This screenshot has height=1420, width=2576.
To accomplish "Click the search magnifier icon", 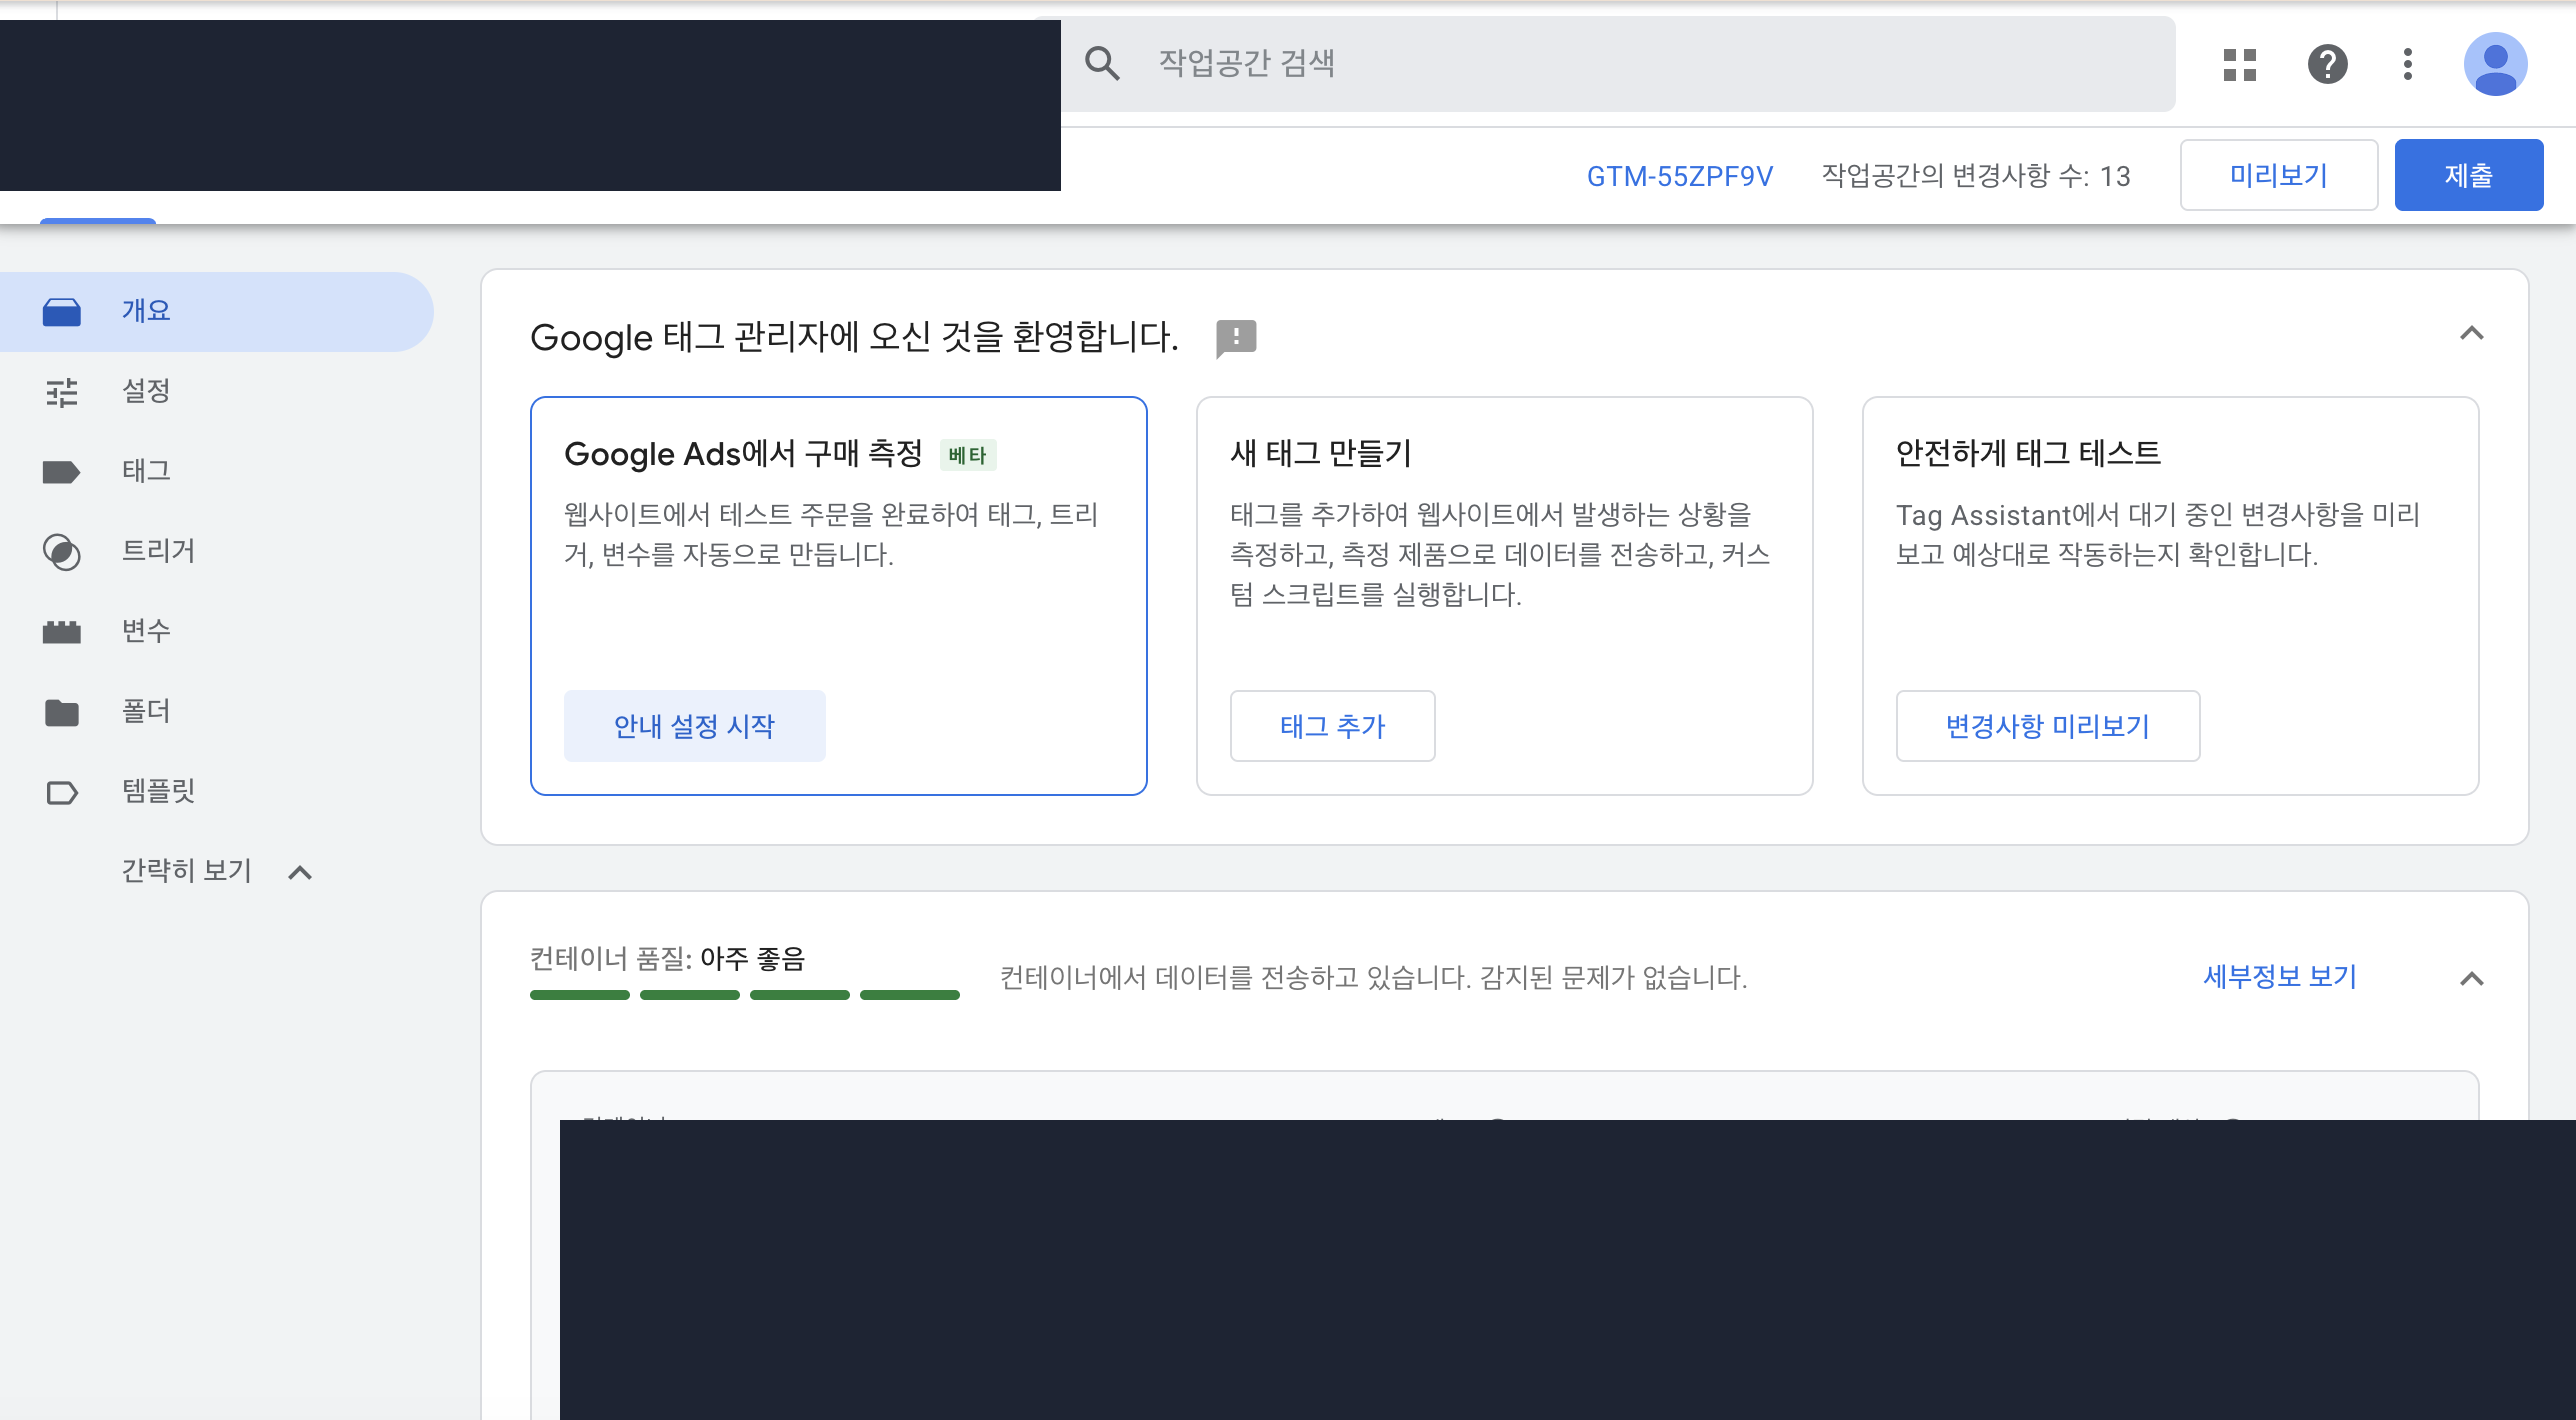I will 1102,64.
